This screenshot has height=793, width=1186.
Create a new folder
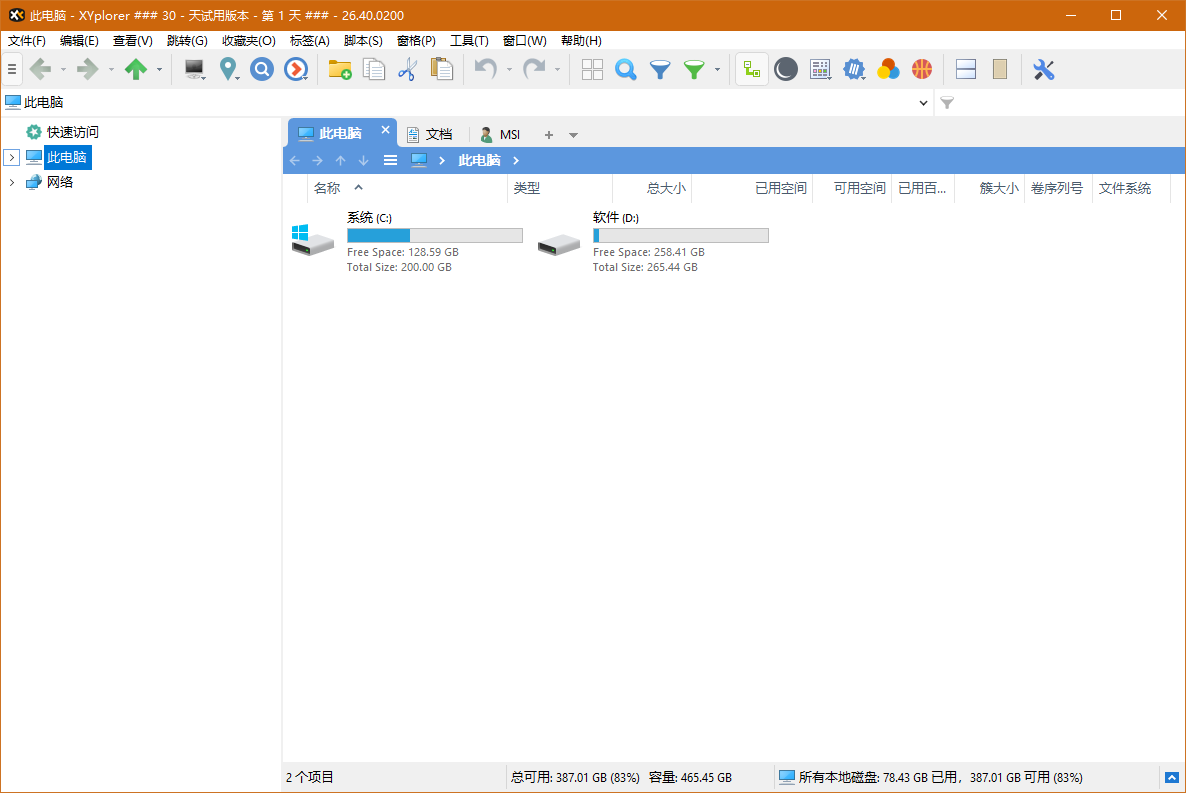tap(340, 70)
